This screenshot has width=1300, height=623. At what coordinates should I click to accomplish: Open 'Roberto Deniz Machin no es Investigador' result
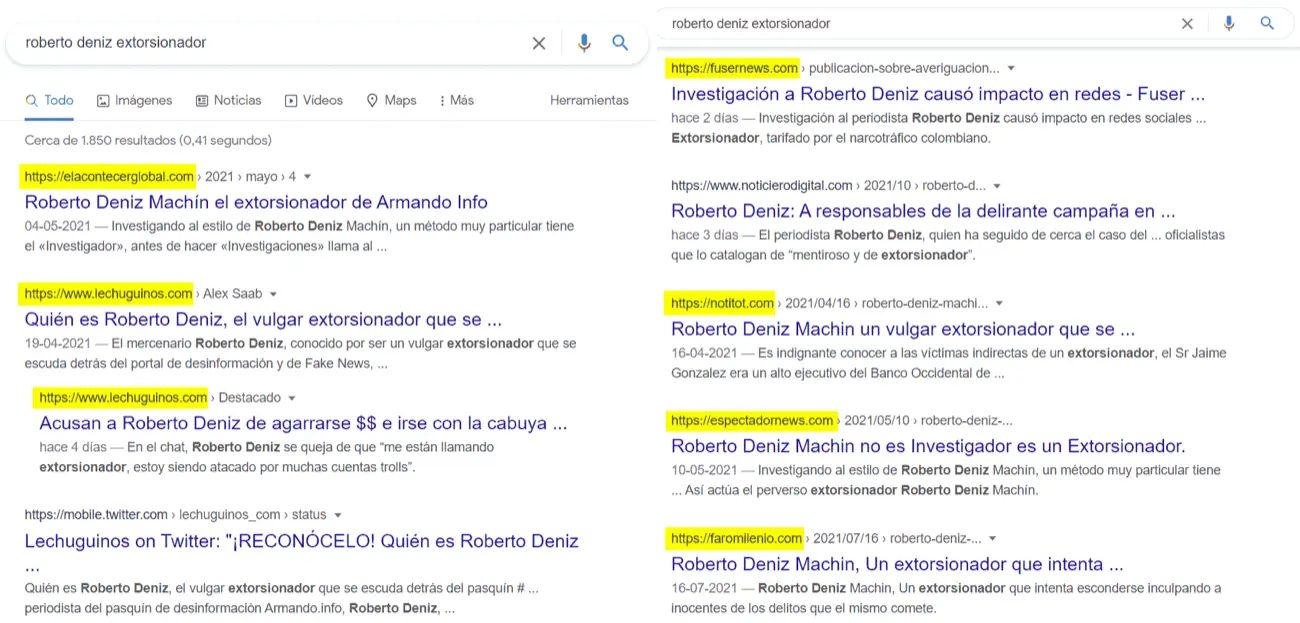927,446
